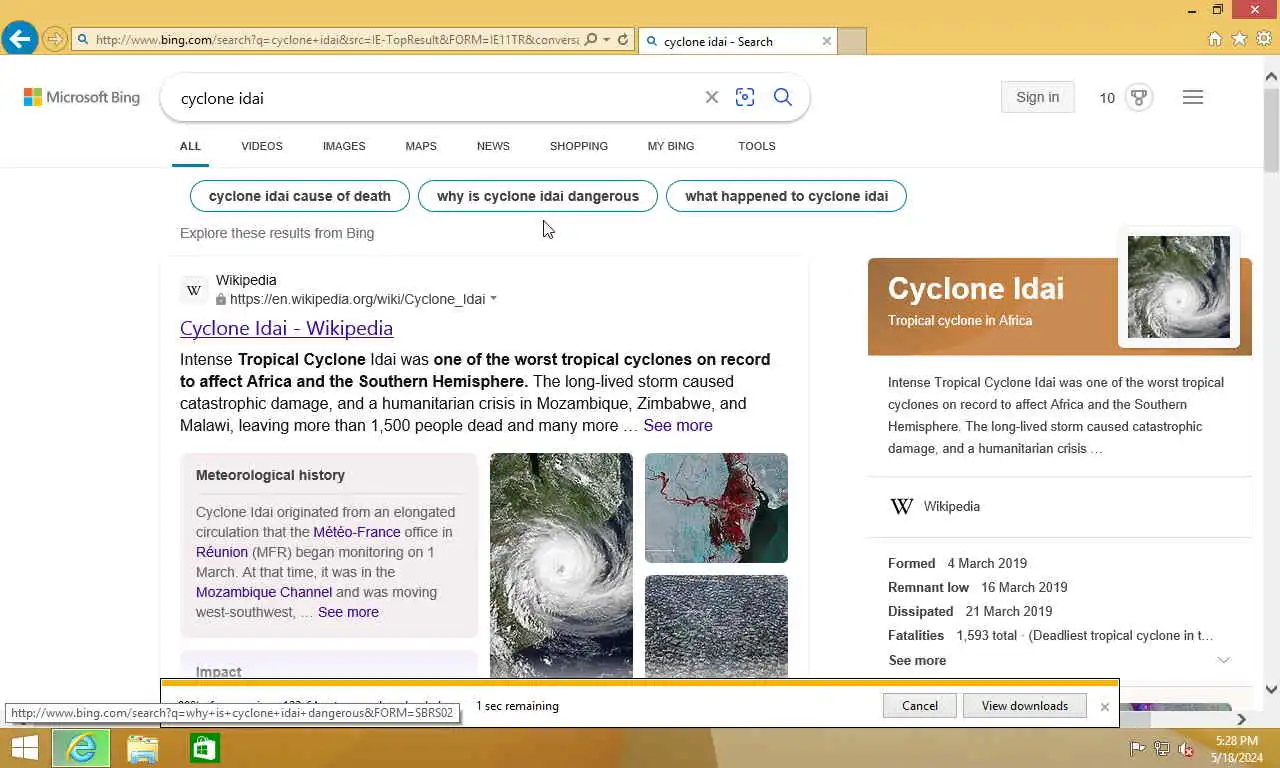Go back with the browser Back arrow
Viewport: 1280px width, 768px height.
20,39
